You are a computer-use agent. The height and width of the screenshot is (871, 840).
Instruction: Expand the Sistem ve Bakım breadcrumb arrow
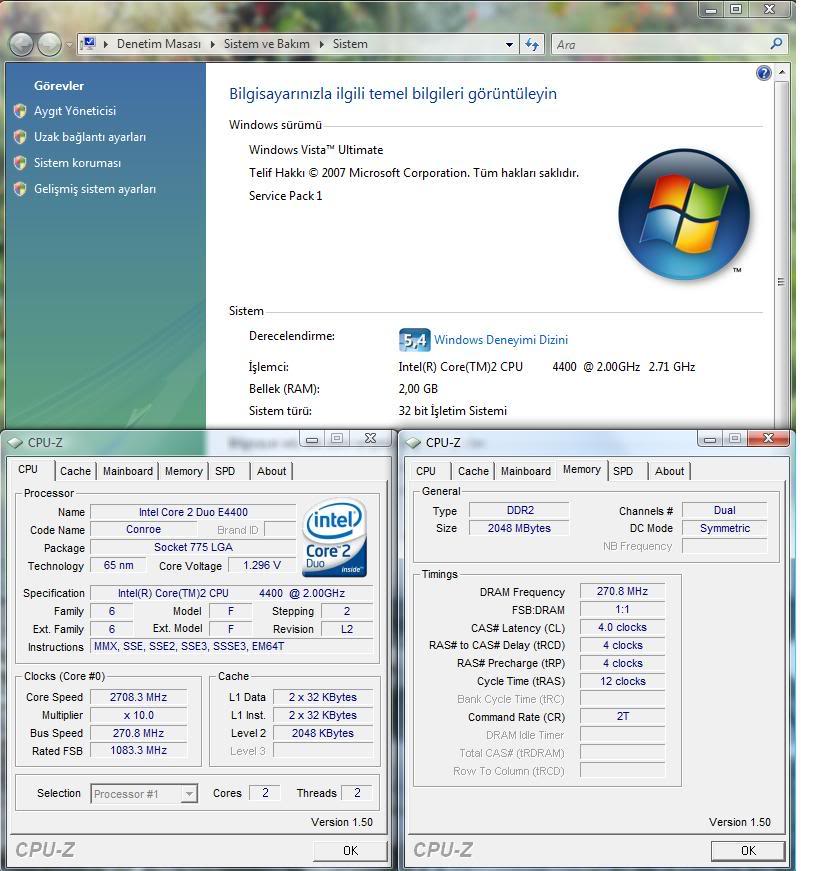[x=212, y=44]
